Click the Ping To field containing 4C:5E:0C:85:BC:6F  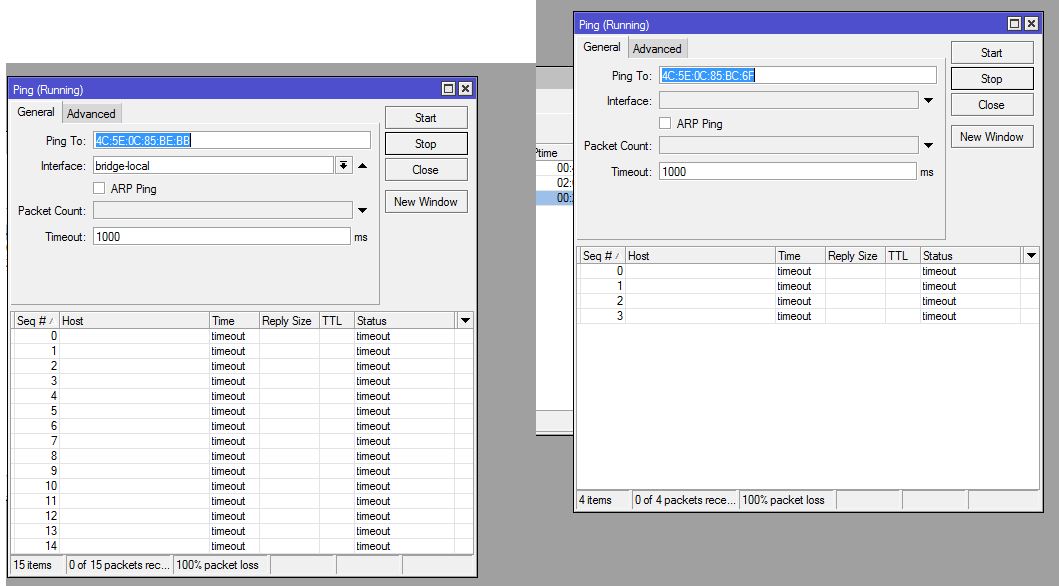pos(797,75)
